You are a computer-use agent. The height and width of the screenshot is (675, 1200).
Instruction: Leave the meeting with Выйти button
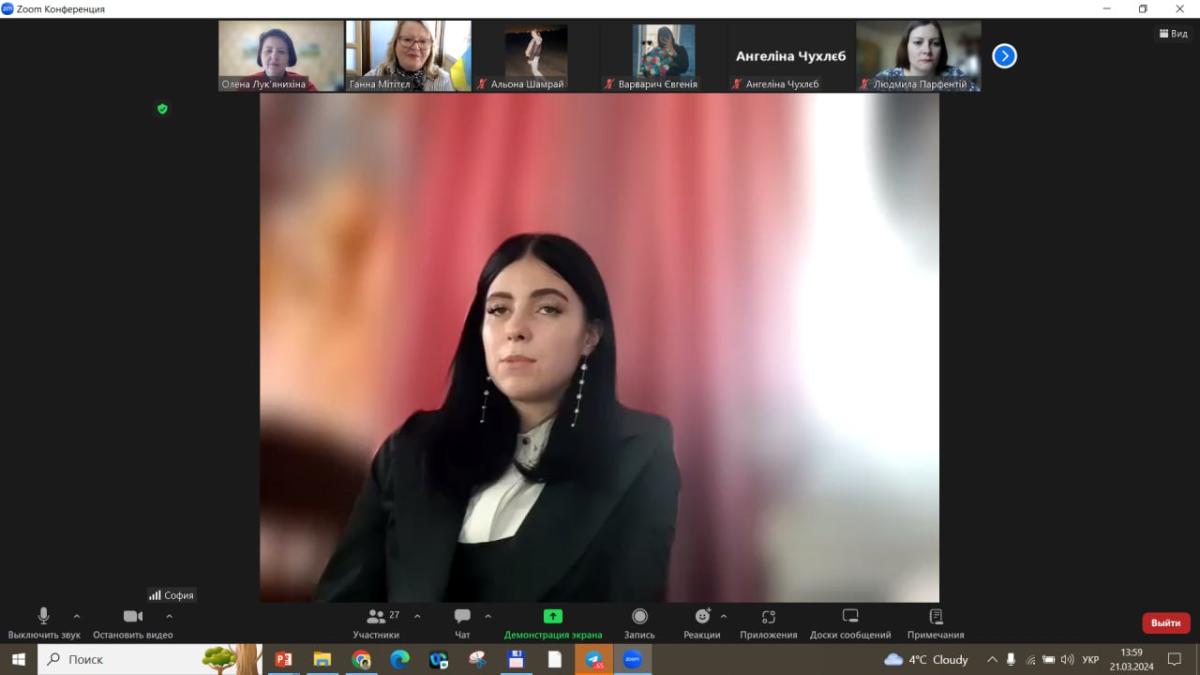click(1166, 623)
